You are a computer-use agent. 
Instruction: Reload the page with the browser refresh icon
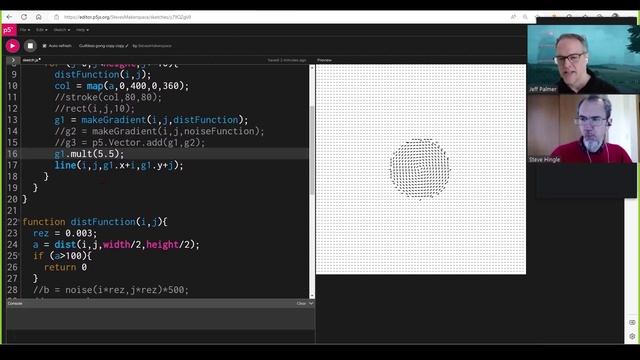(x=24, y=17)
